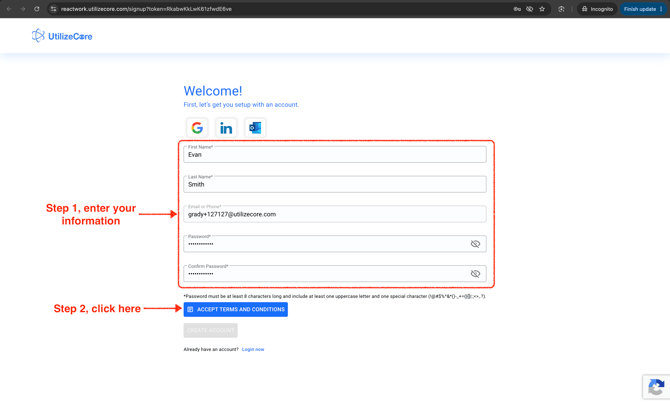Show the Password field contents
The image size is (670, 404).
click(475, 244)
